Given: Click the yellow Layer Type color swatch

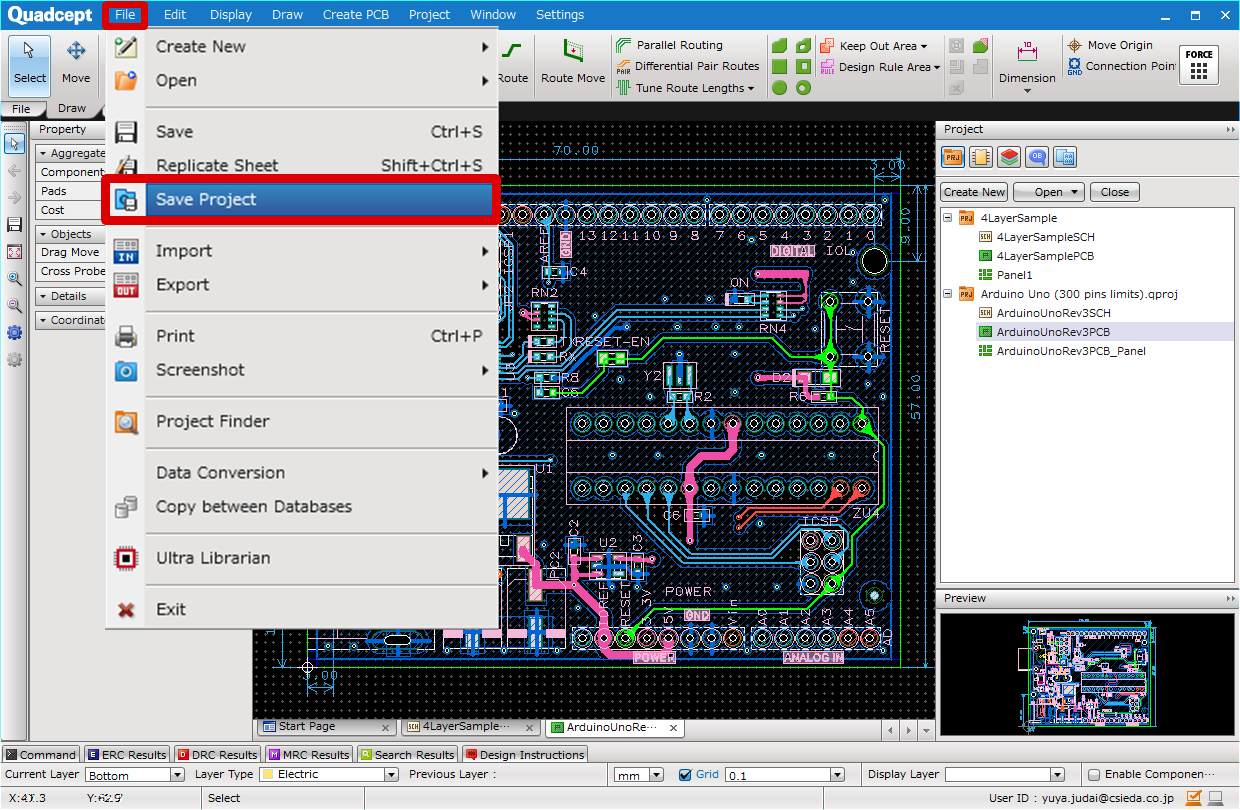Looking at the screenshot, I should point(268,775).
